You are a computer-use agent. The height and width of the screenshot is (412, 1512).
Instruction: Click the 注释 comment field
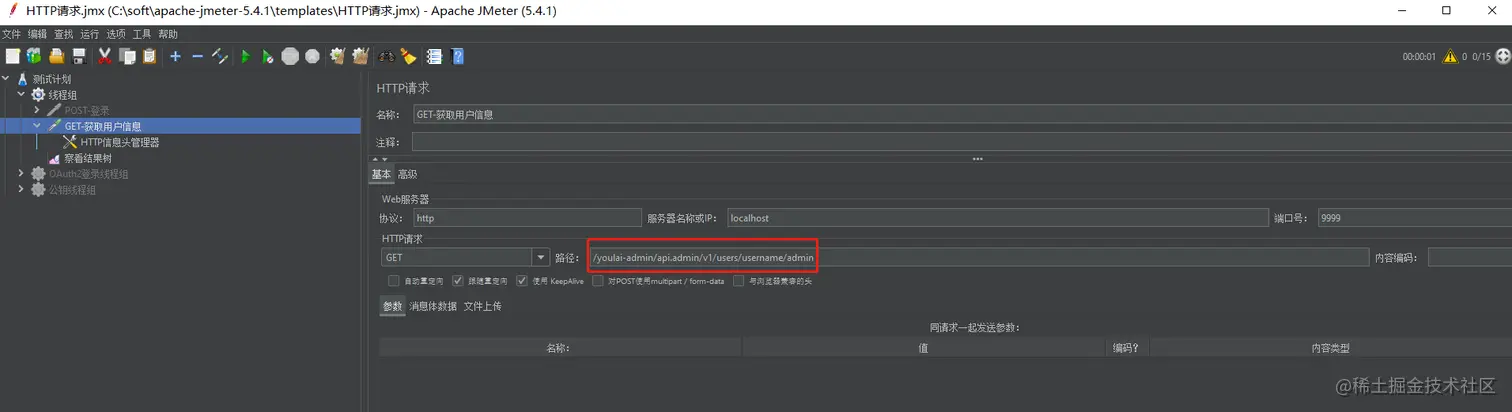961,142
